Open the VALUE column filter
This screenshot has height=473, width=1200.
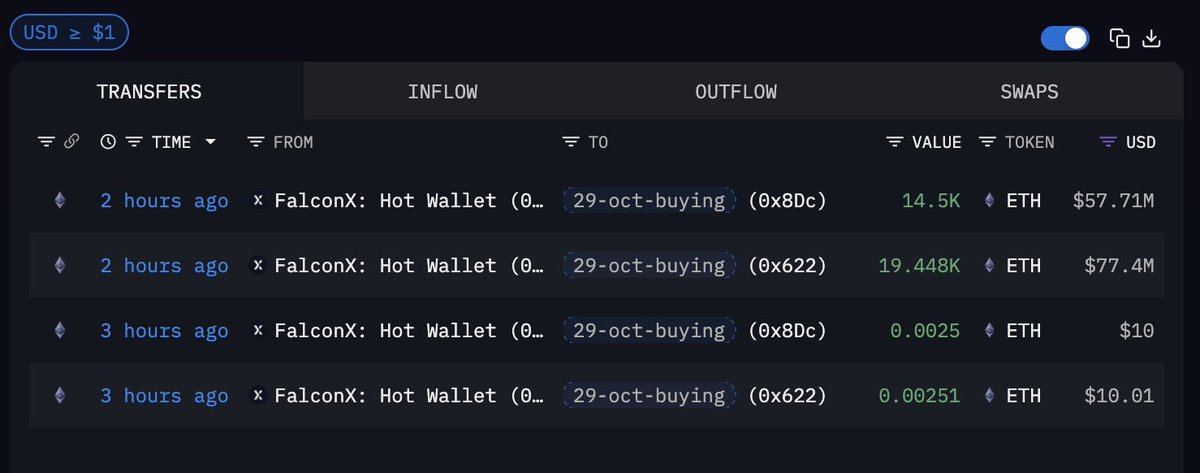[x=895, y=142]
